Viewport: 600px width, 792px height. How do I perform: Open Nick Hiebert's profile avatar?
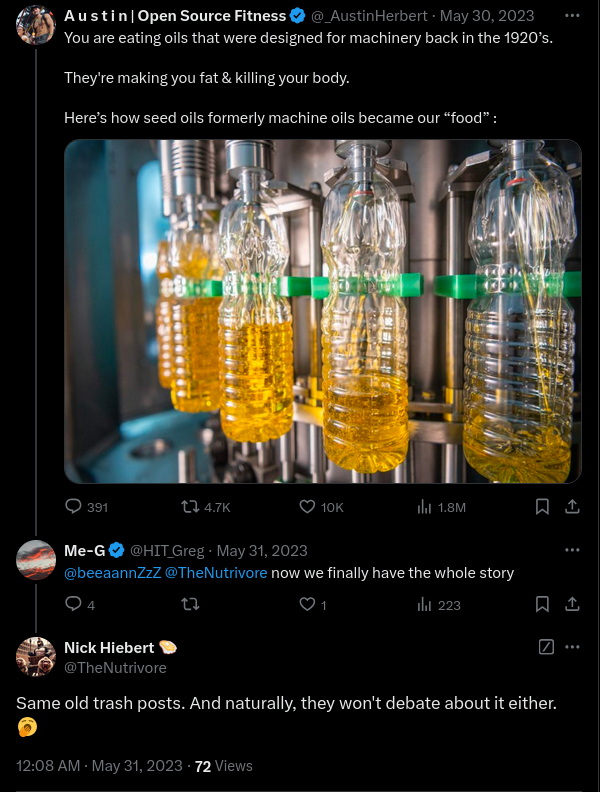tap(36, 657)
